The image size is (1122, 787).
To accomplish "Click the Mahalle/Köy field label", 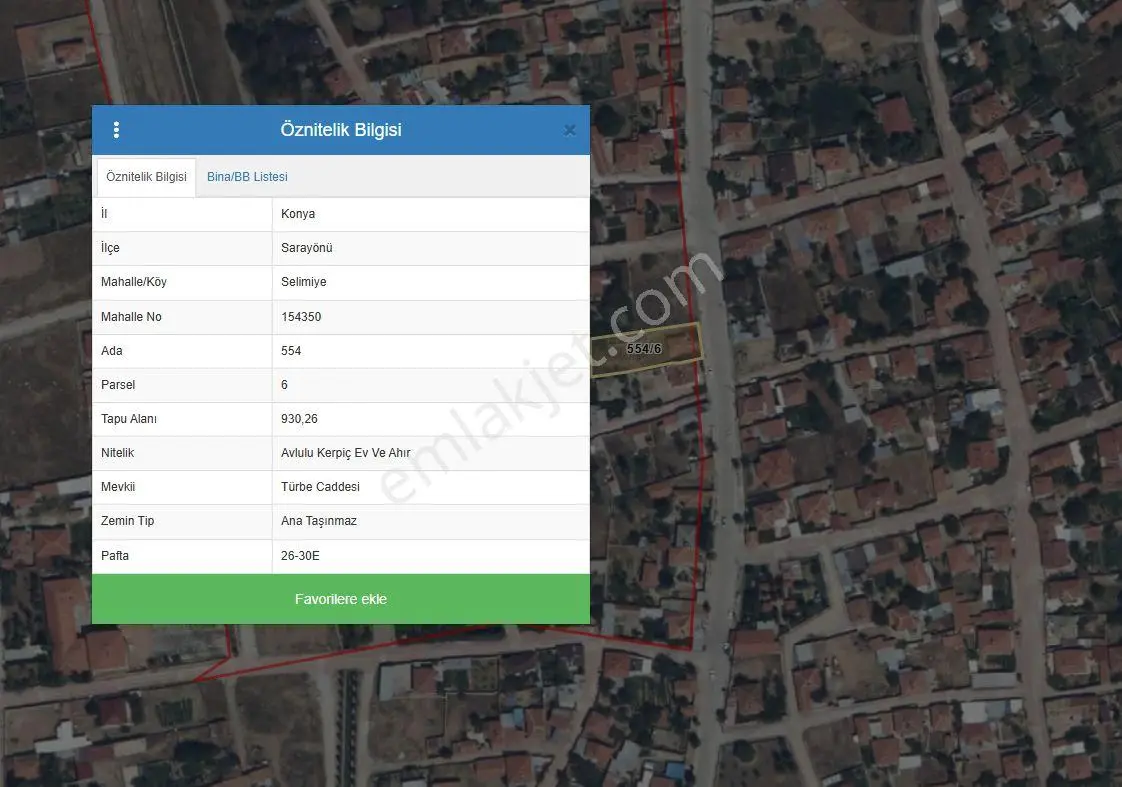I will (x=134, y=282).
